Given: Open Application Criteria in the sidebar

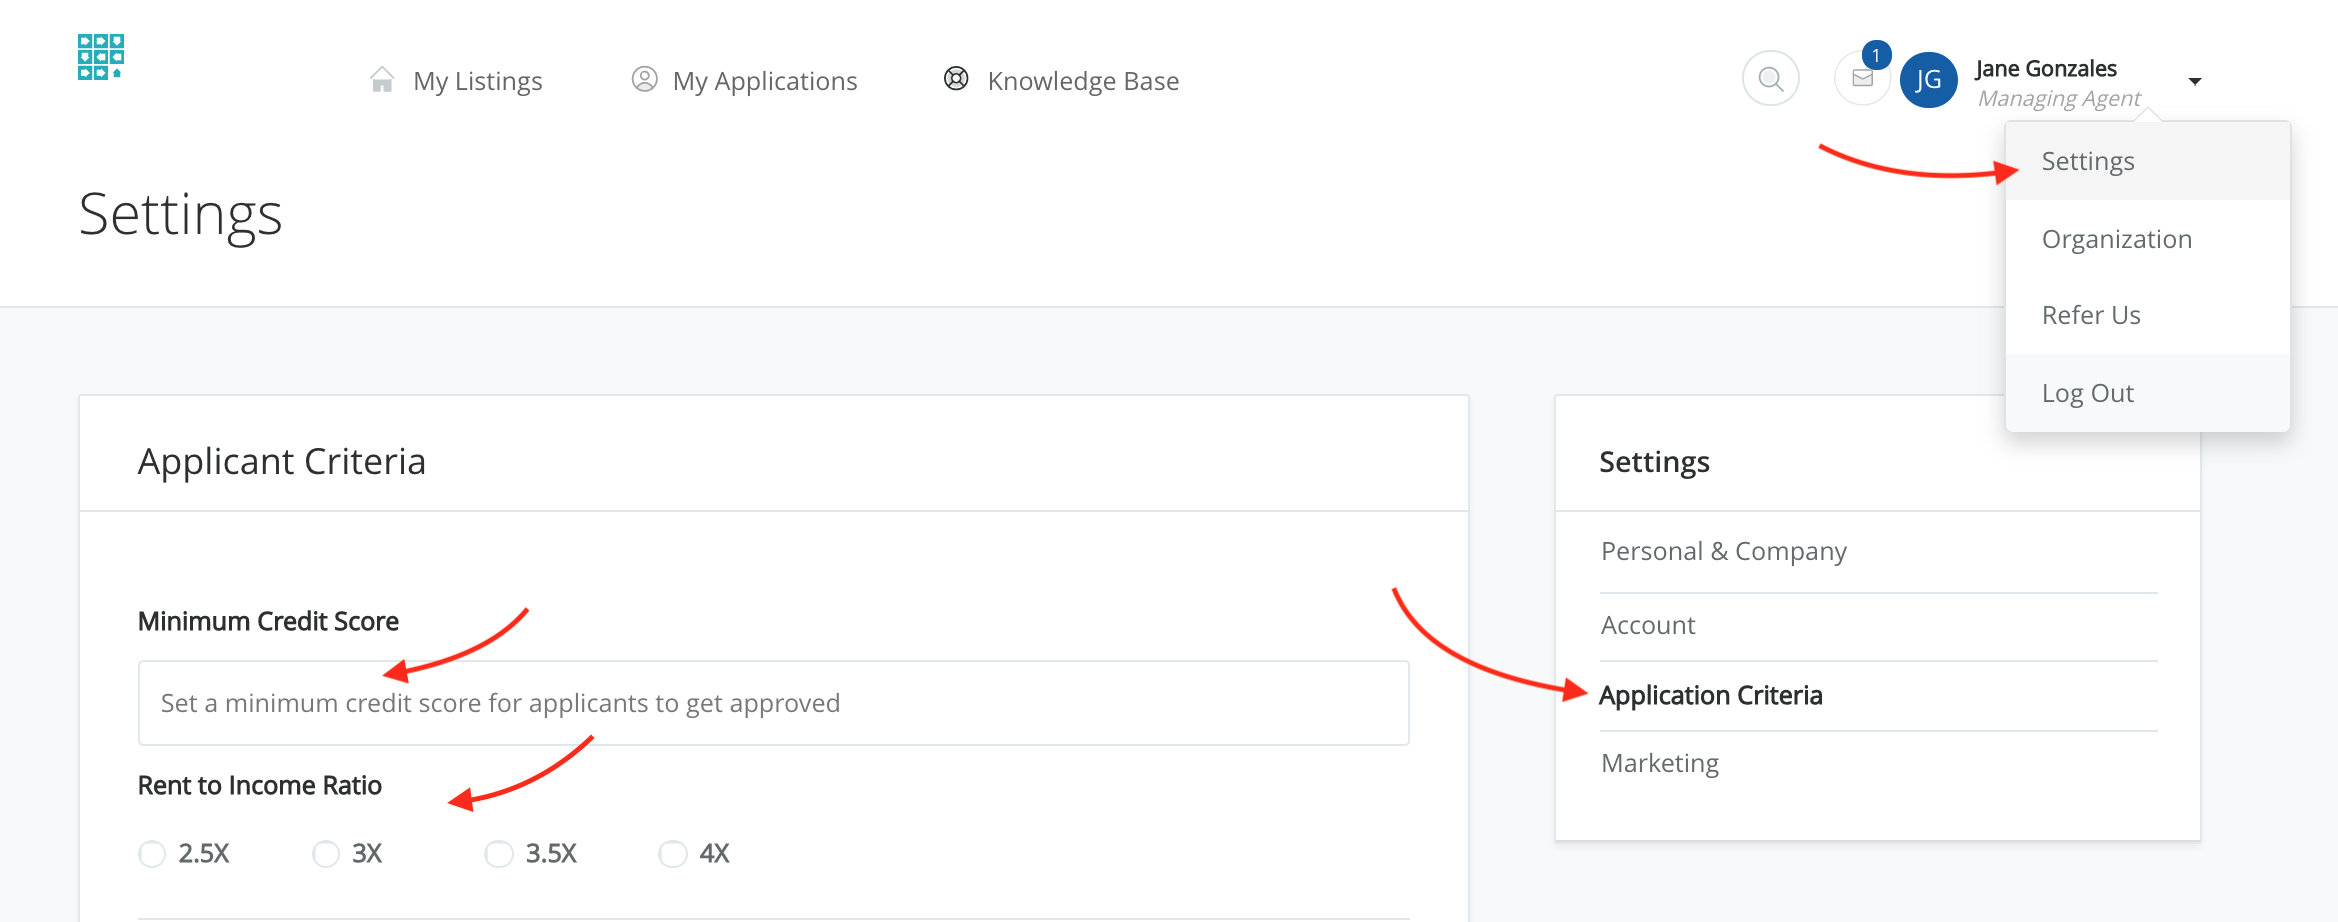Looking at the screenshot, I should (x=1710, y=695).
